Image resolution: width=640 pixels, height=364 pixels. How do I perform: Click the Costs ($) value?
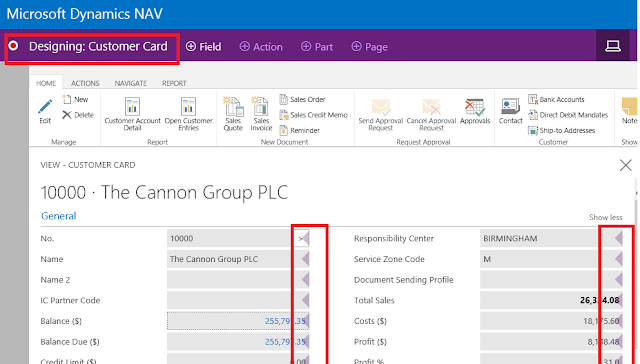coord(601,321)
